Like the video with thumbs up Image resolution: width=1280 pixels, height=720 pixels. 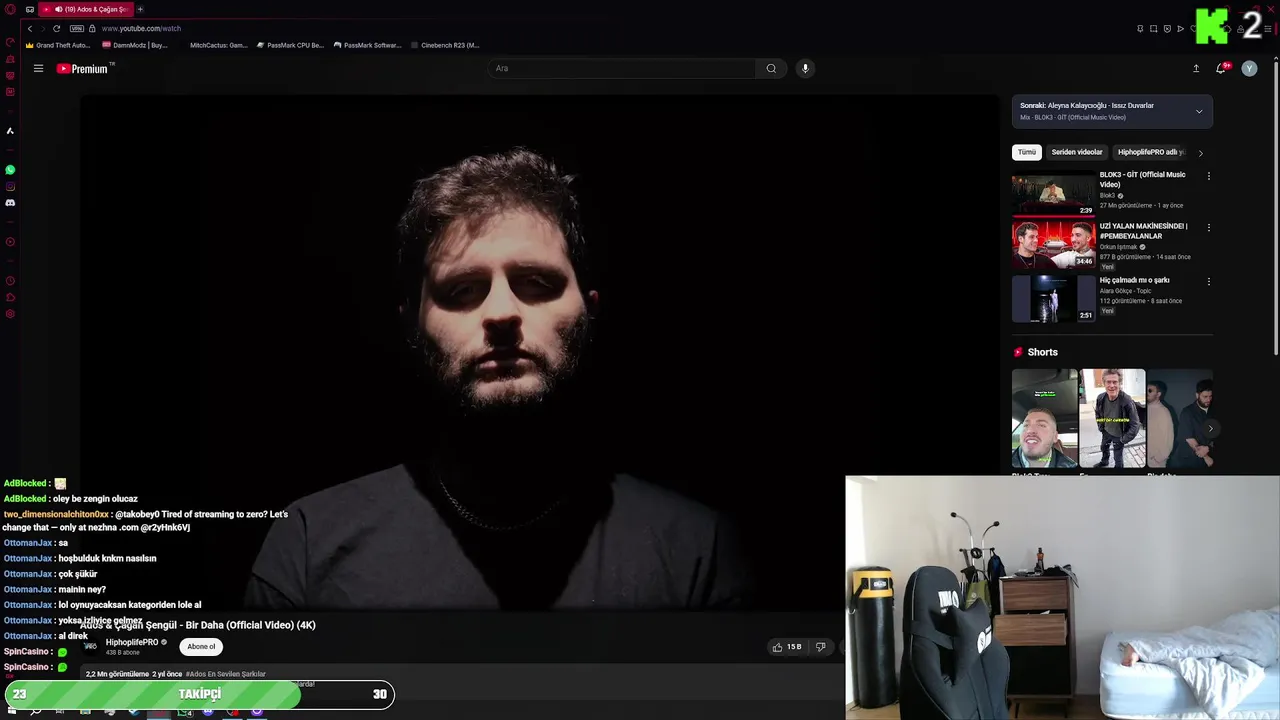coord(787,647)
